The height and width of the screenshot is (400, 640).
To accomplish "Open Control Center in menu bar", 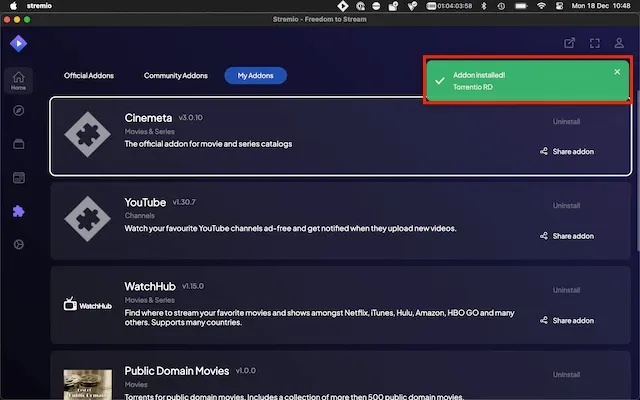I will click(560, 6).
